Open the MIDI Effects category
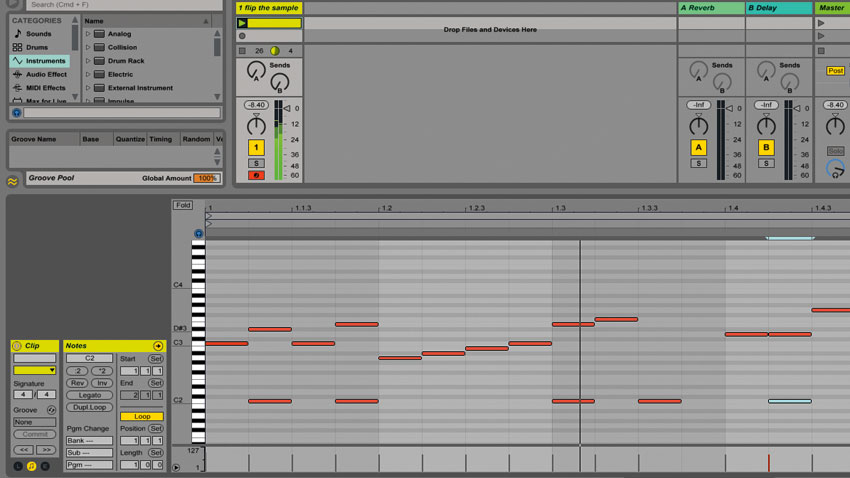This screenshot has width=850, height=478. [40, 88]
